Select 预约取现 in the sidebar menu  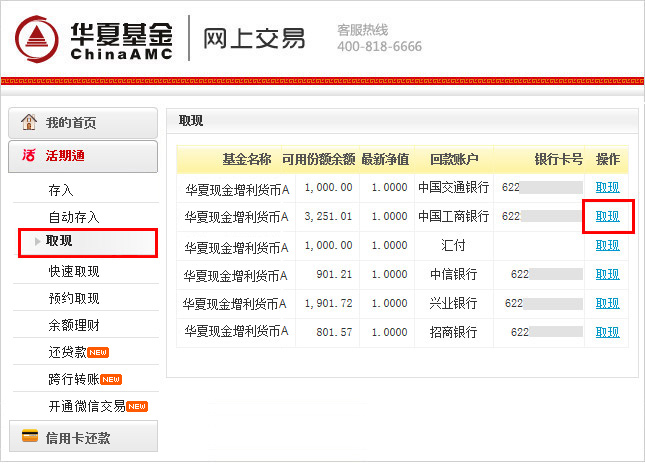pos(74,298)
